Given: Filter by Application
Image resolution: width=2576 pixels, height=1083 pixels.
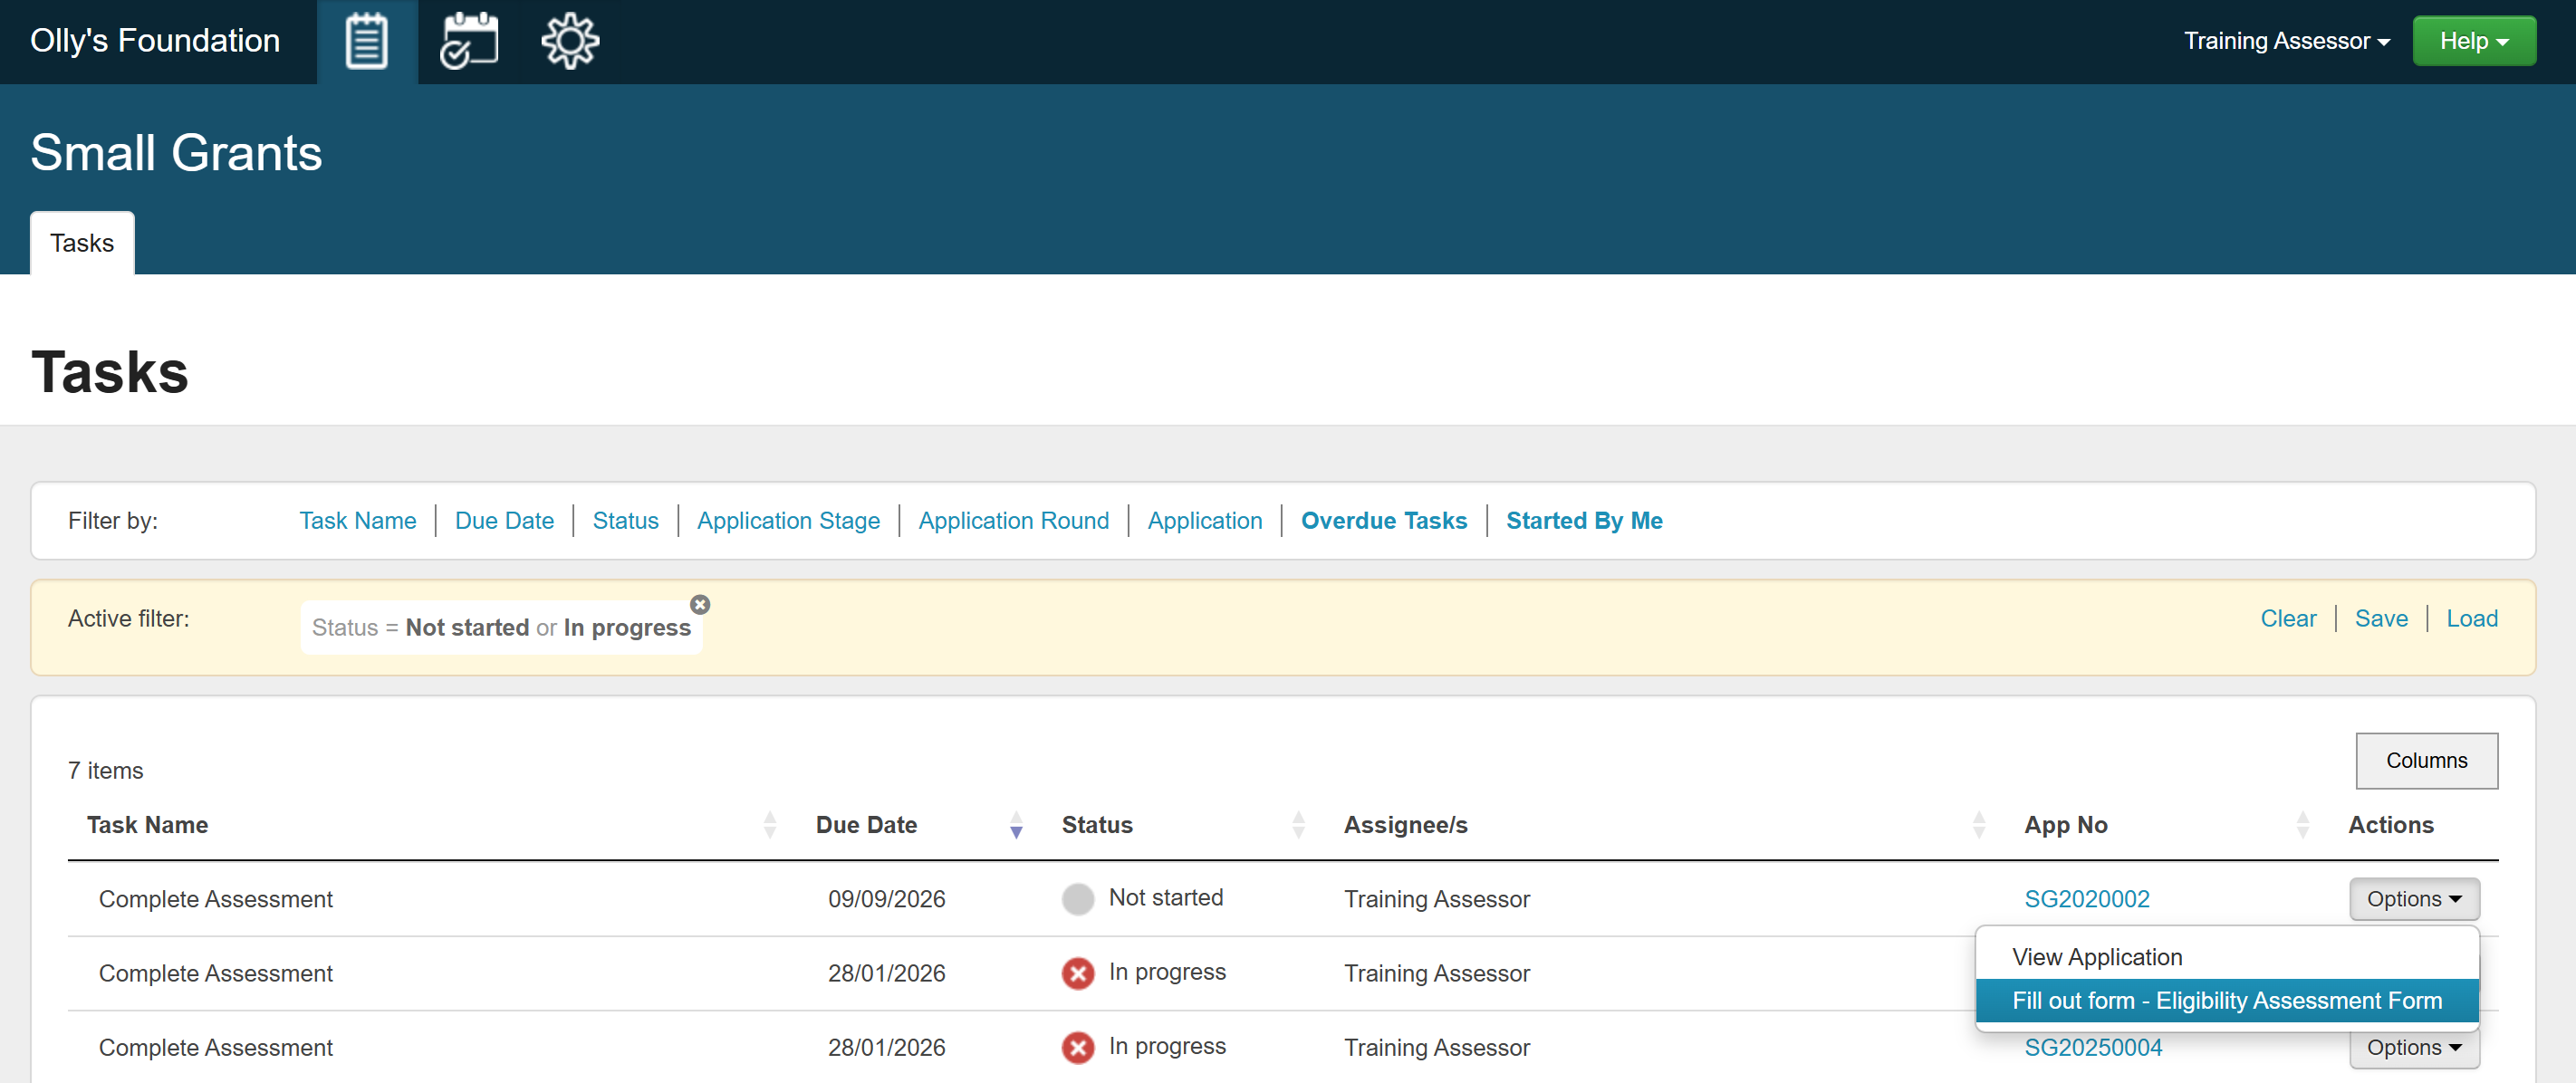Looking at the screenshot, I should coord(1204,521).
